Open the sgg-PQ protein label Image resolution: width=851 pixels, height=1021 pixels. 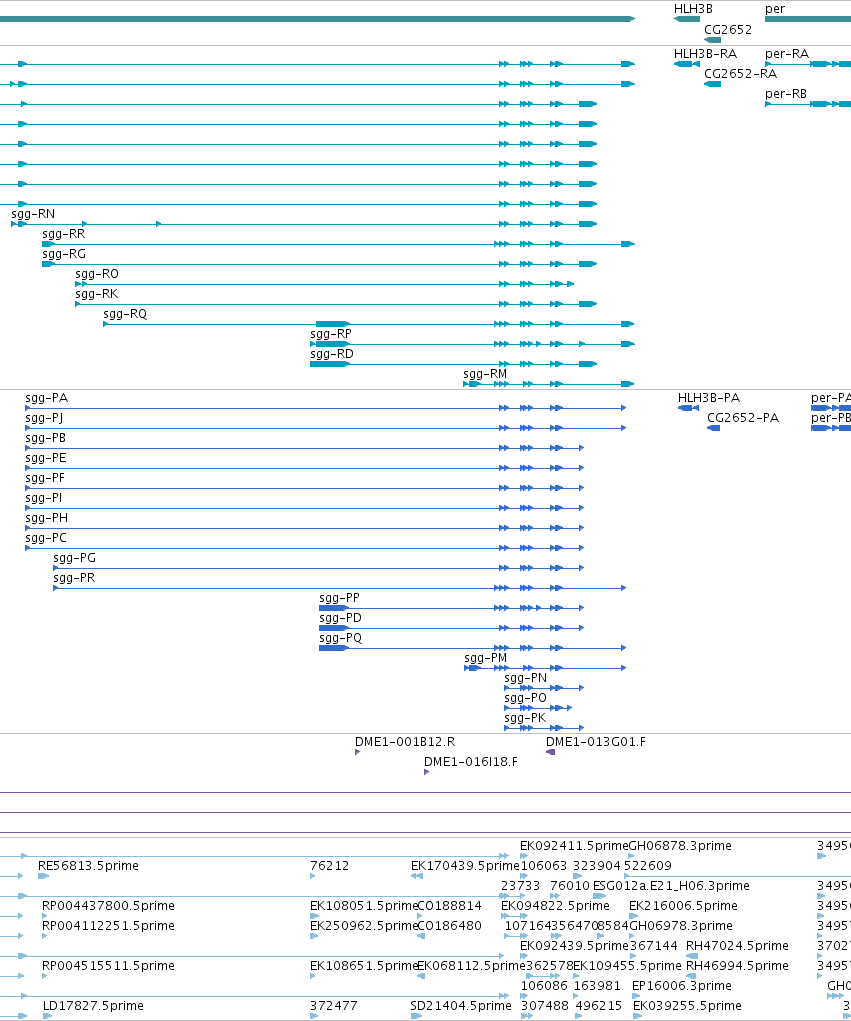341,639
